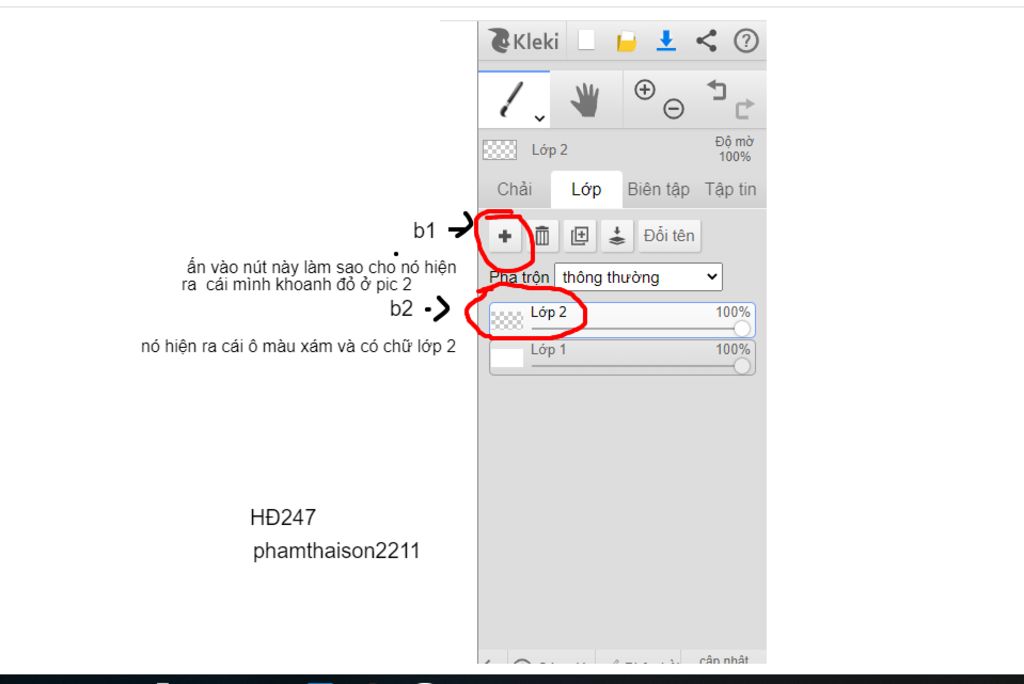Click the Lớp 2 checkered thumbnail in the list
This screenshot has height=684, width=1024.
[507, 320]
